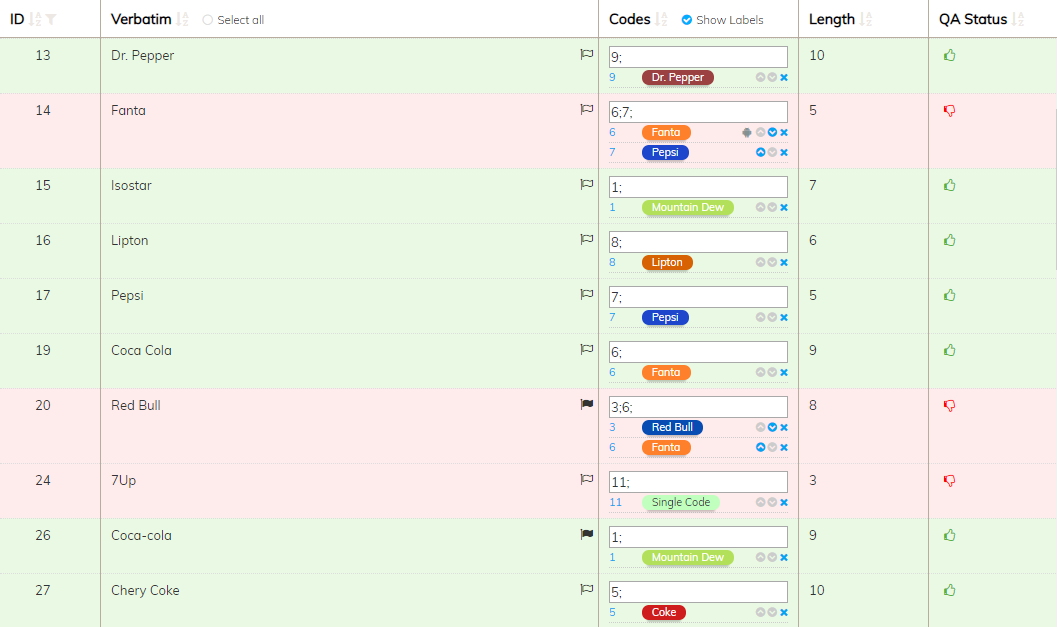Toggle the Show Labels checkbox
This screenshot has width=1057, height=627.
686,20
